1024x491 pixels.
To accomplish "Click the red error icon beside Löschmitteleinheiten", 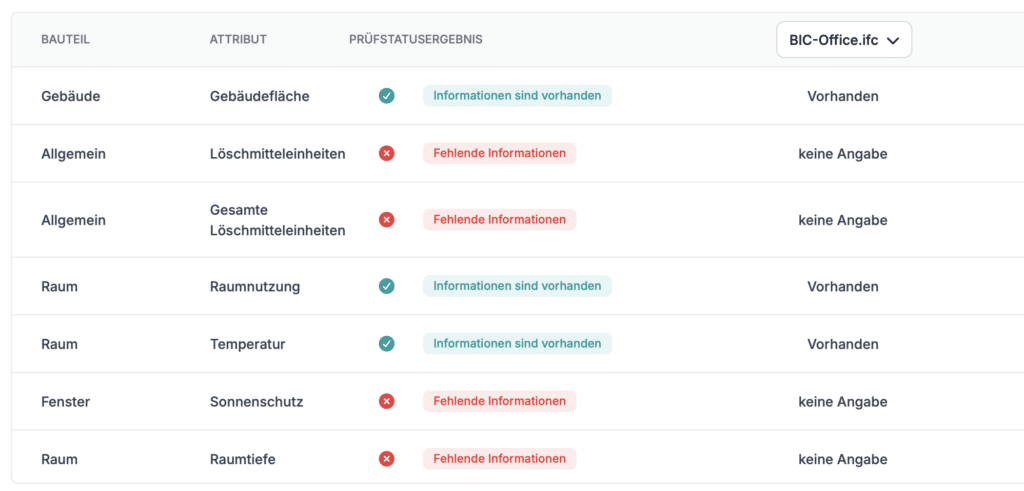I will pos(387,153).
